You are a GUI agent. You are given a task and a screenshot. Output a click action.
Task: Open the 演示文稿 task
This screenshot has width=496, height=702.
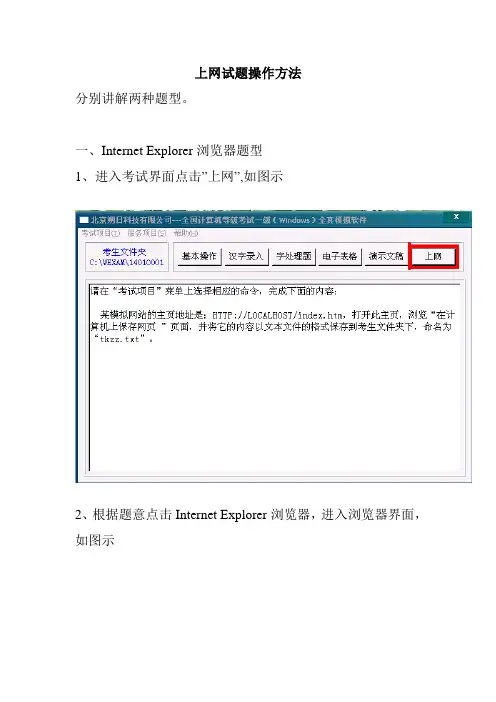[x=386, y=257]
